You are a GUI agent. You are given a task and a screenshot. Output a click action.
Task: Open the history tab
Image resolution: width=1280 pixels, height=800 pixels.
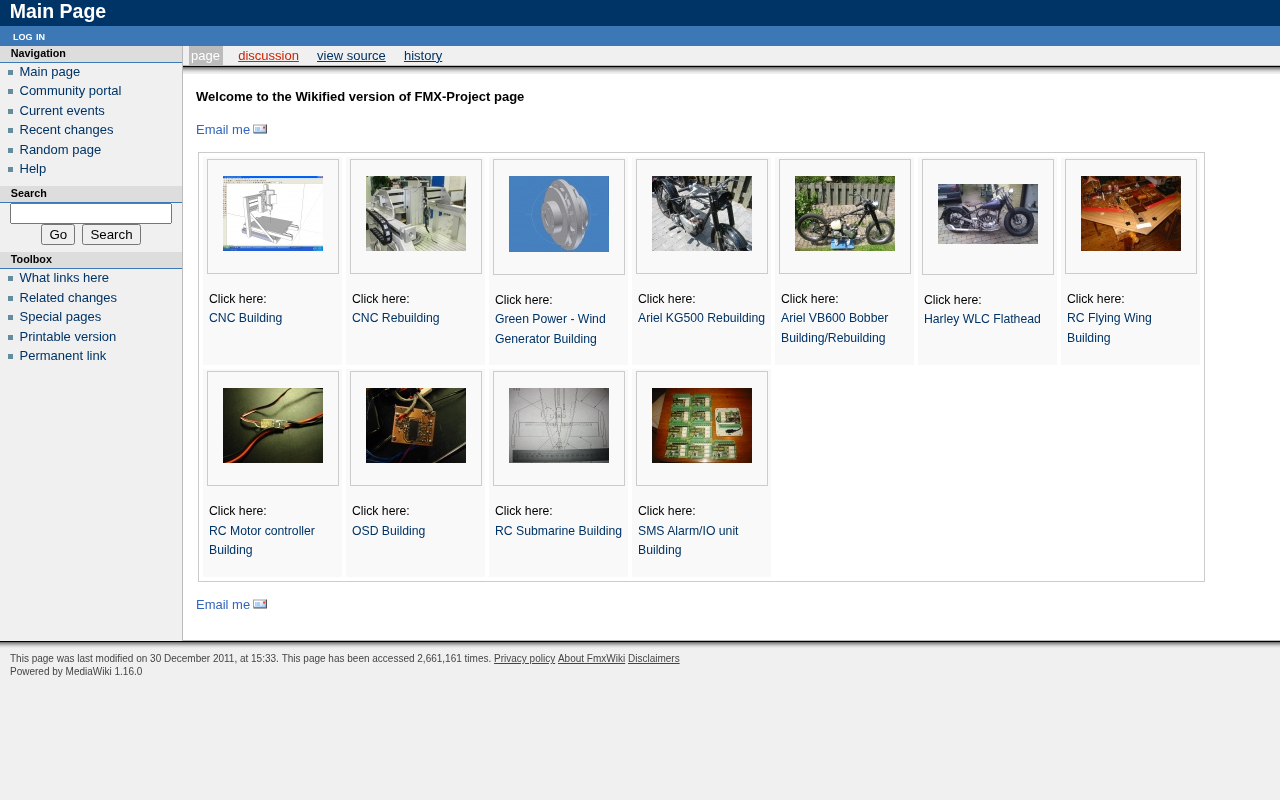(x=423, y=56)
